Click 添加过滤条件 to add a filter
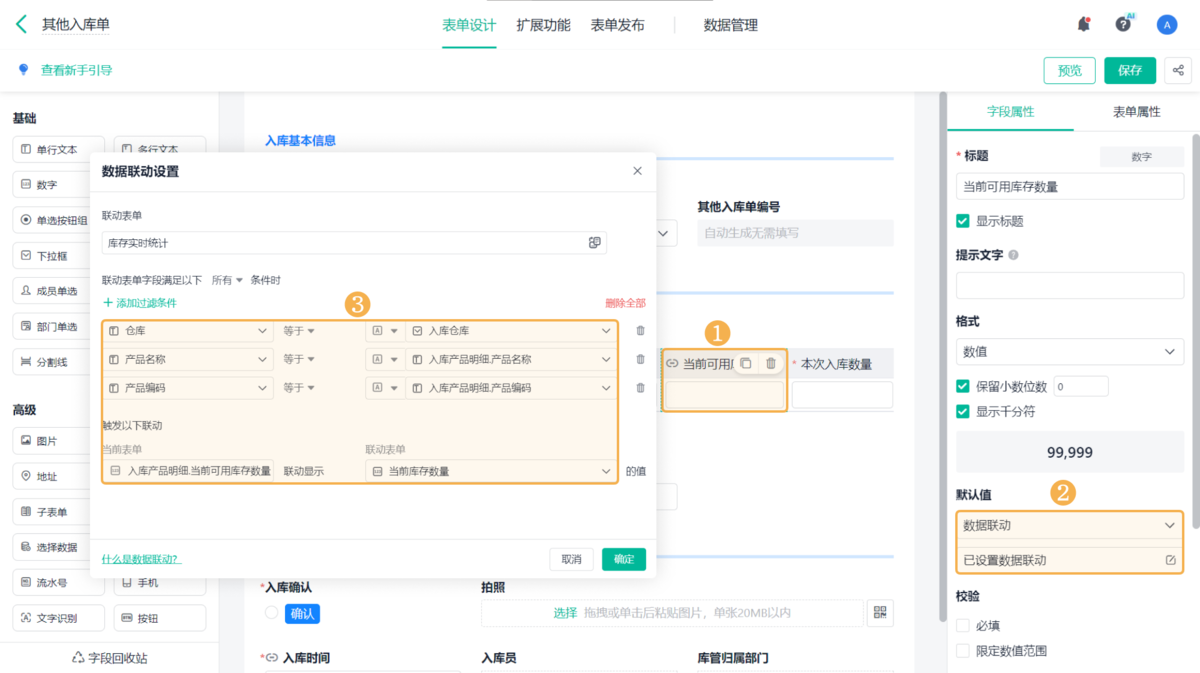 [140, 303]
